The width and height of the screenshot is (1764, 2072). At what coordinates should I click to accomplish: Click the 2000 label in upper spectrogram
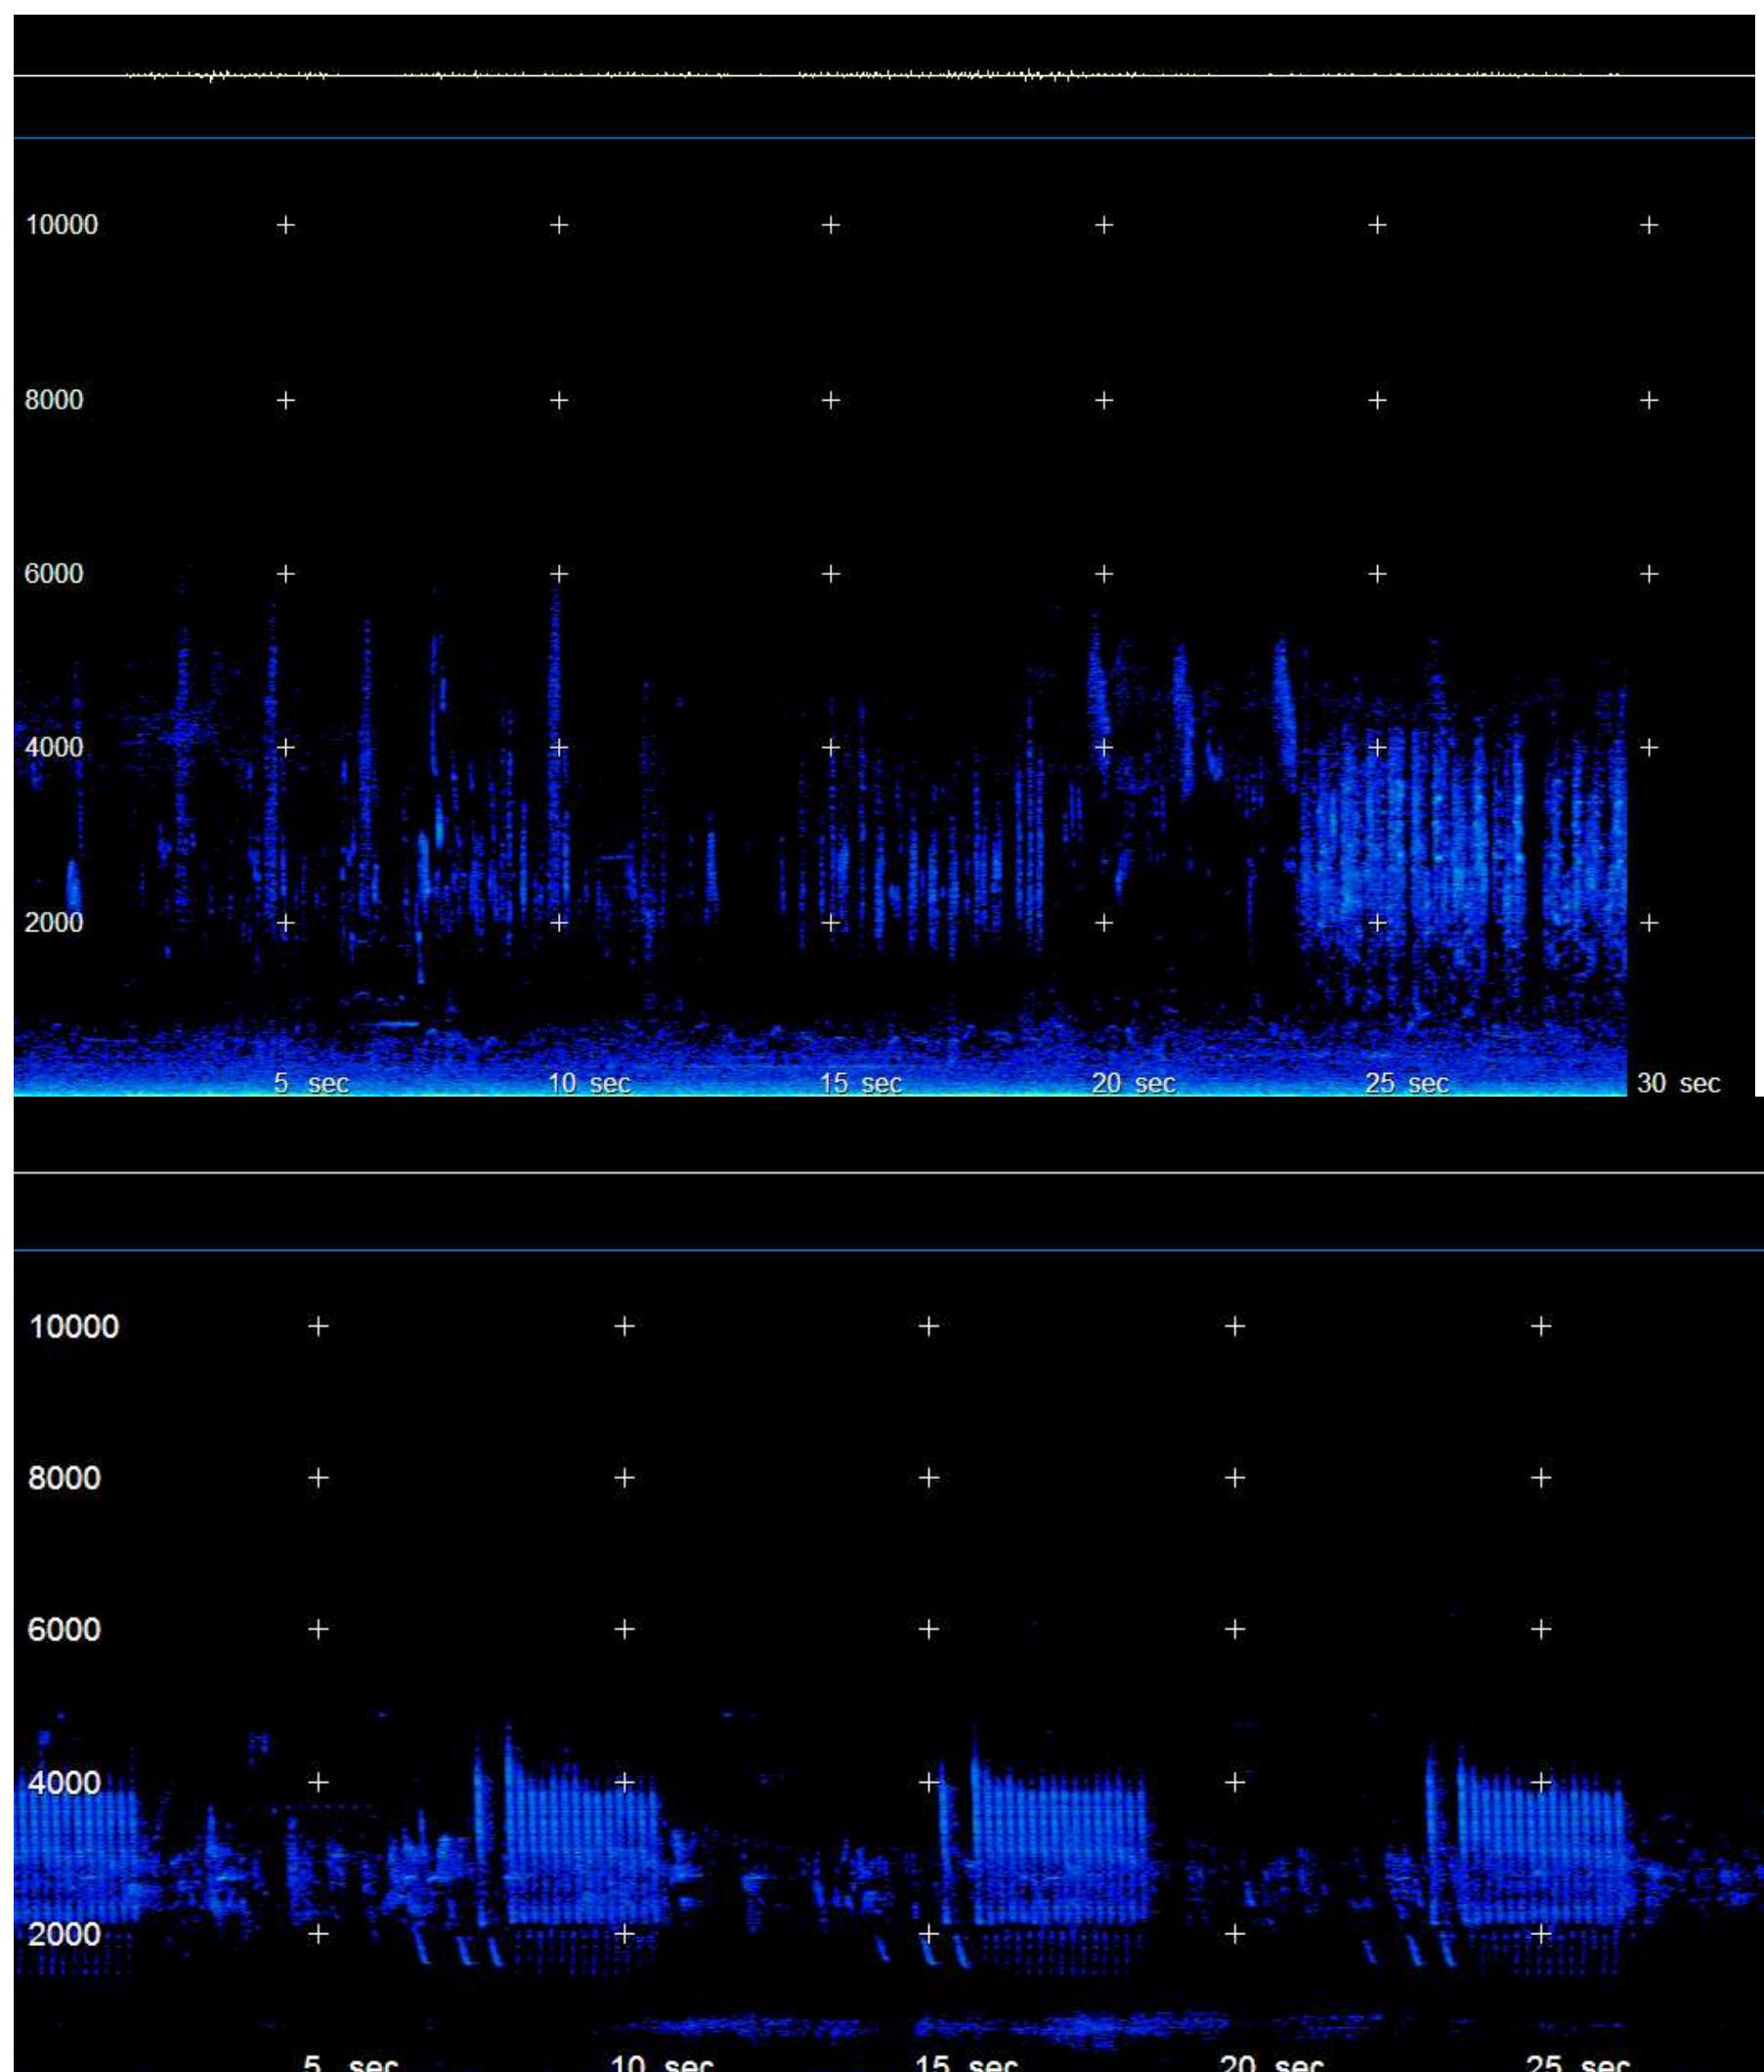click(x=54, y=922)
